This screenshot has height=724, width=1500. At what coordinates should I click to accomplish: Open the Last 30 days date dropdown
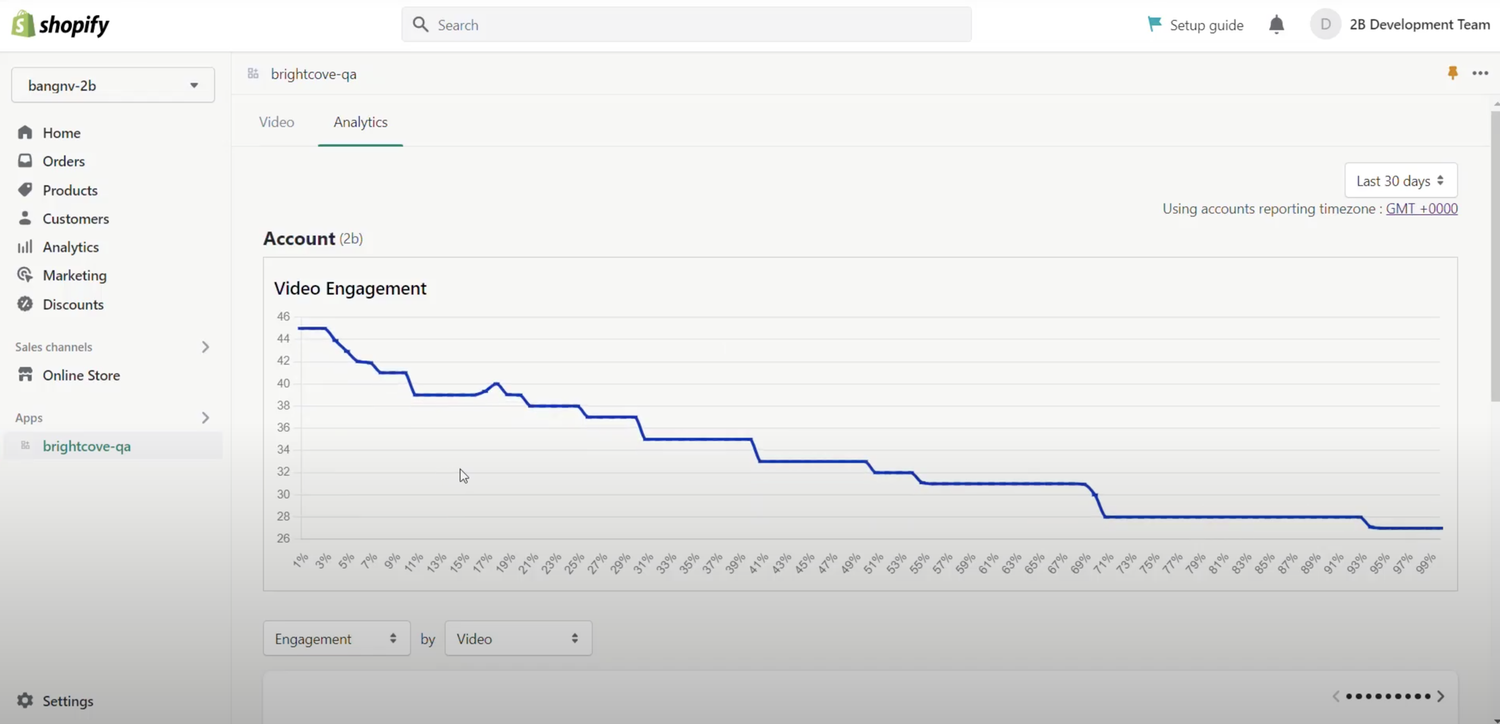pos(1400,181)
